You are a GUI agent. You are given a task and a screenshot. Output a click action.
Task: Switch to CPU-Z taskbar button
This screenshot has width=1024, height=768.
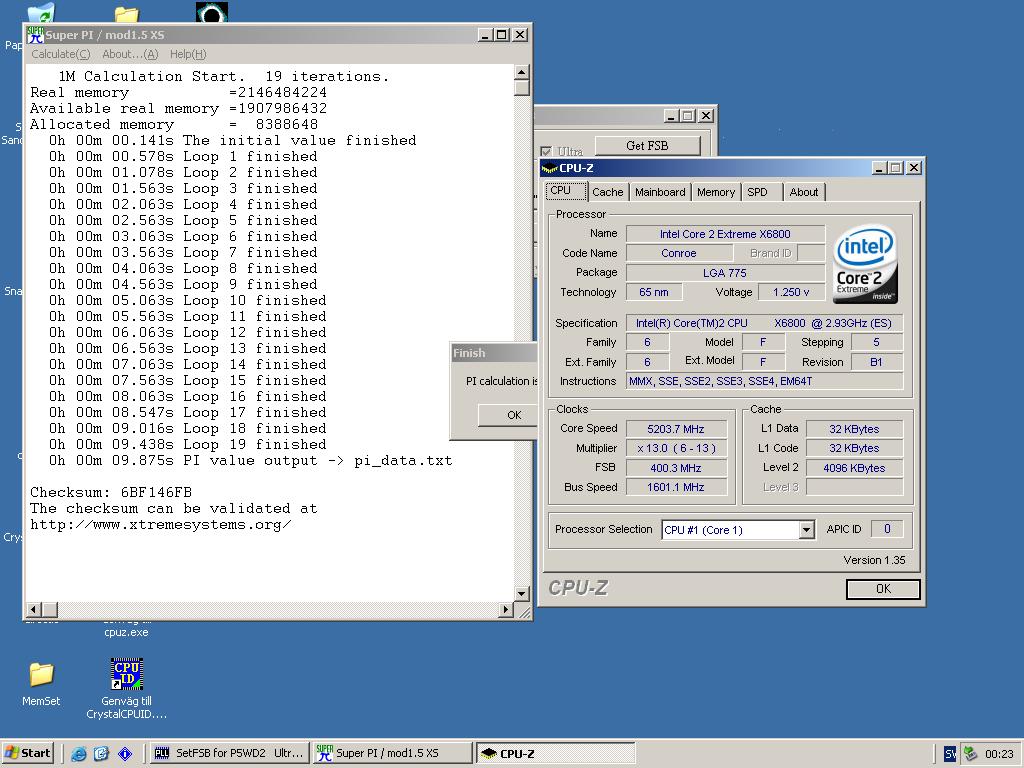pos(555,753)
